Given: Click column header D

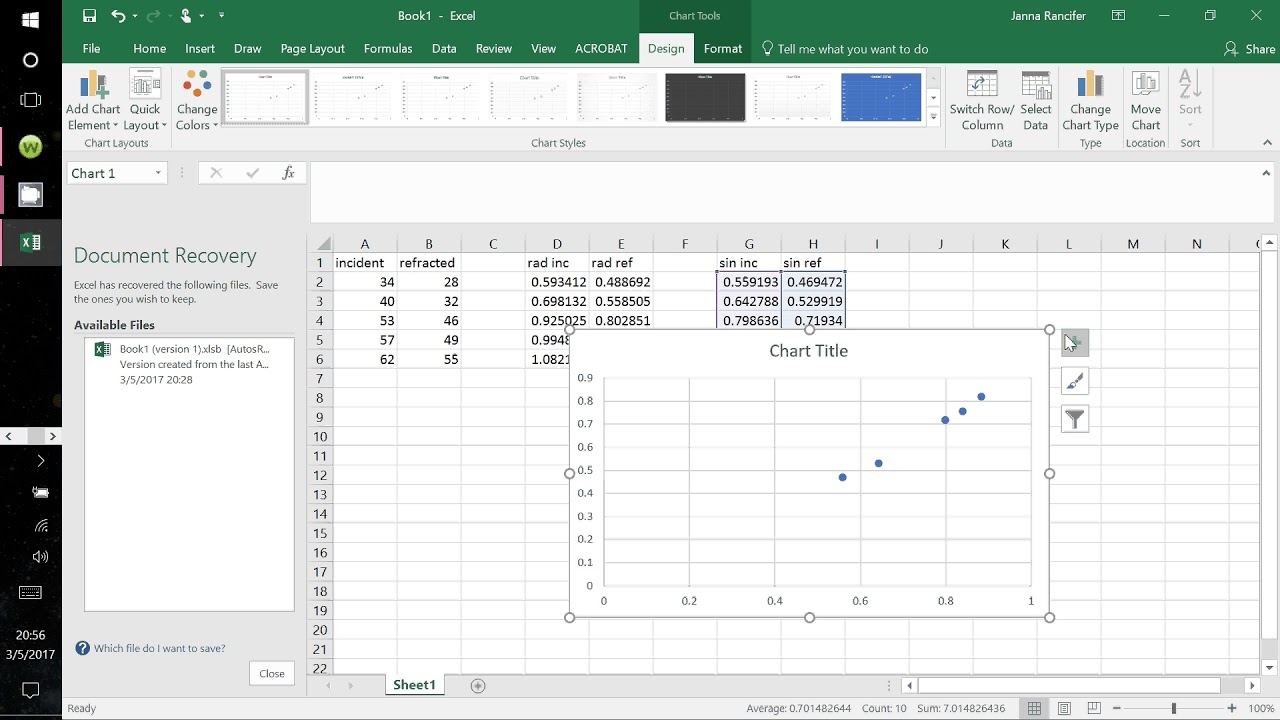Looking at the screenshot, I should click(557, 244).
